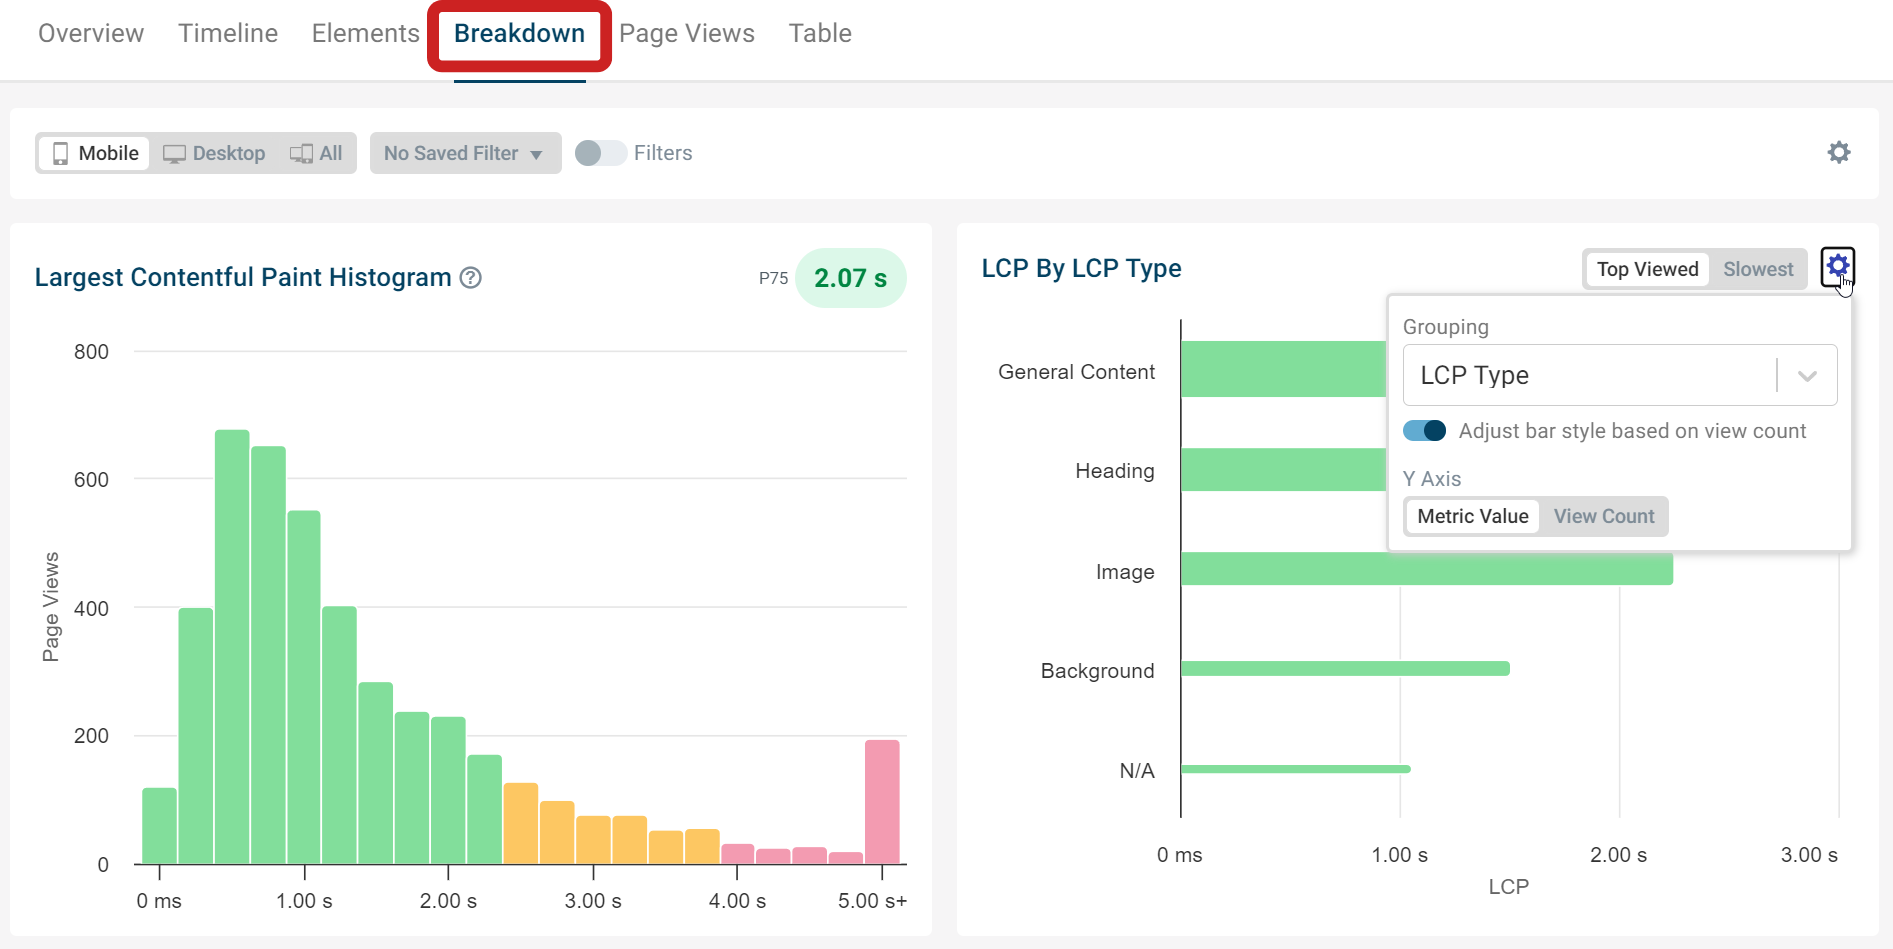Select the Mobile device filter
Image resolution: width=1893 pixels, height=949 pixels.
coord(95,153)
